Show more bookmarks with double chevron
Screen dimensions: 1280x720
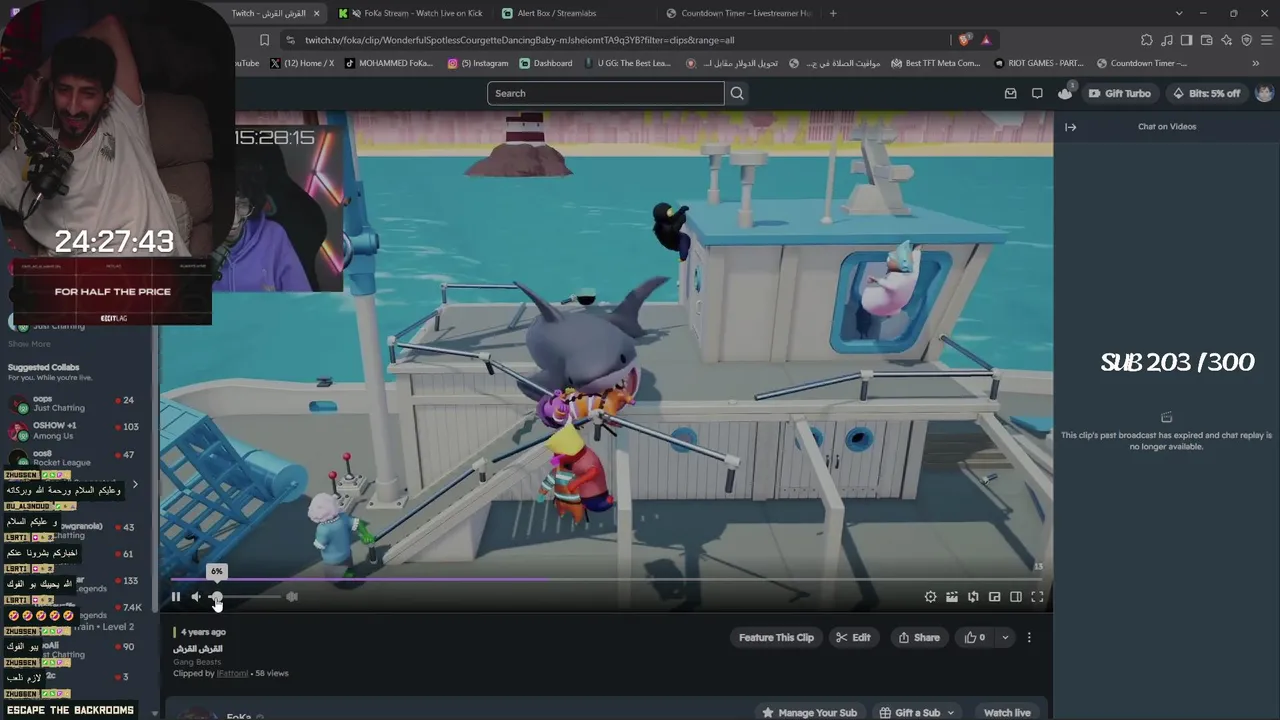(1256, 63)
